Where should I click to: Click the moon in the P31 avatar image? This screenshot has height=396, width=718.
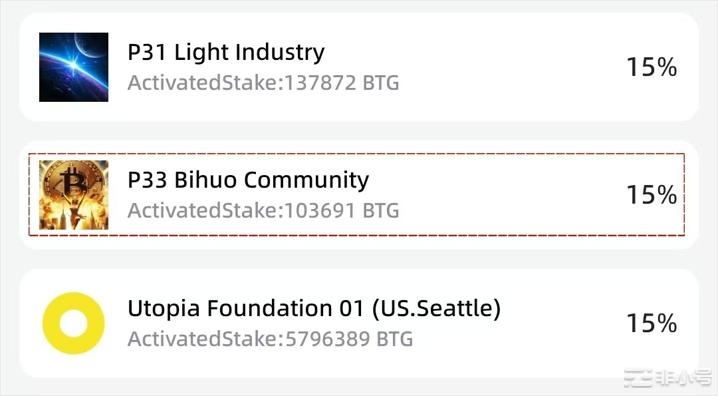coord(91,44)
